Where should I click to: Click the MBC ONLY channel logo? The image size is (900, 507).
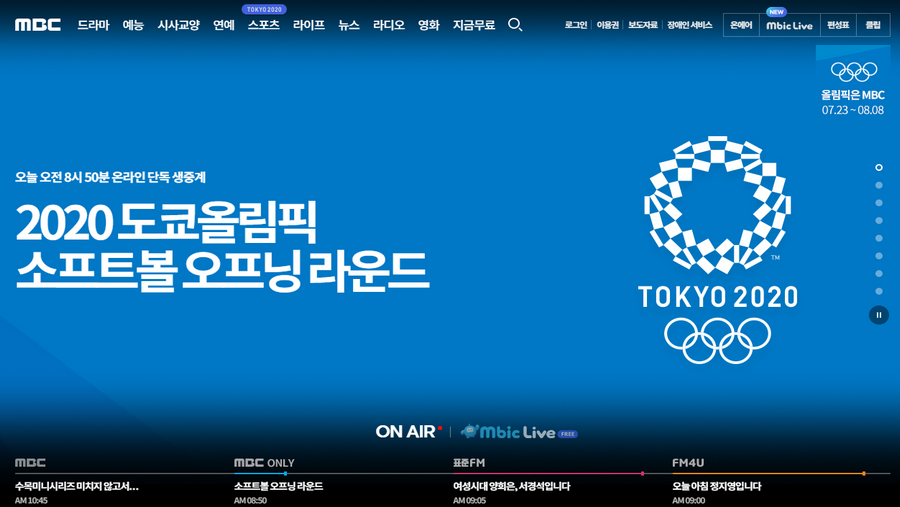(x=264, y=463)
